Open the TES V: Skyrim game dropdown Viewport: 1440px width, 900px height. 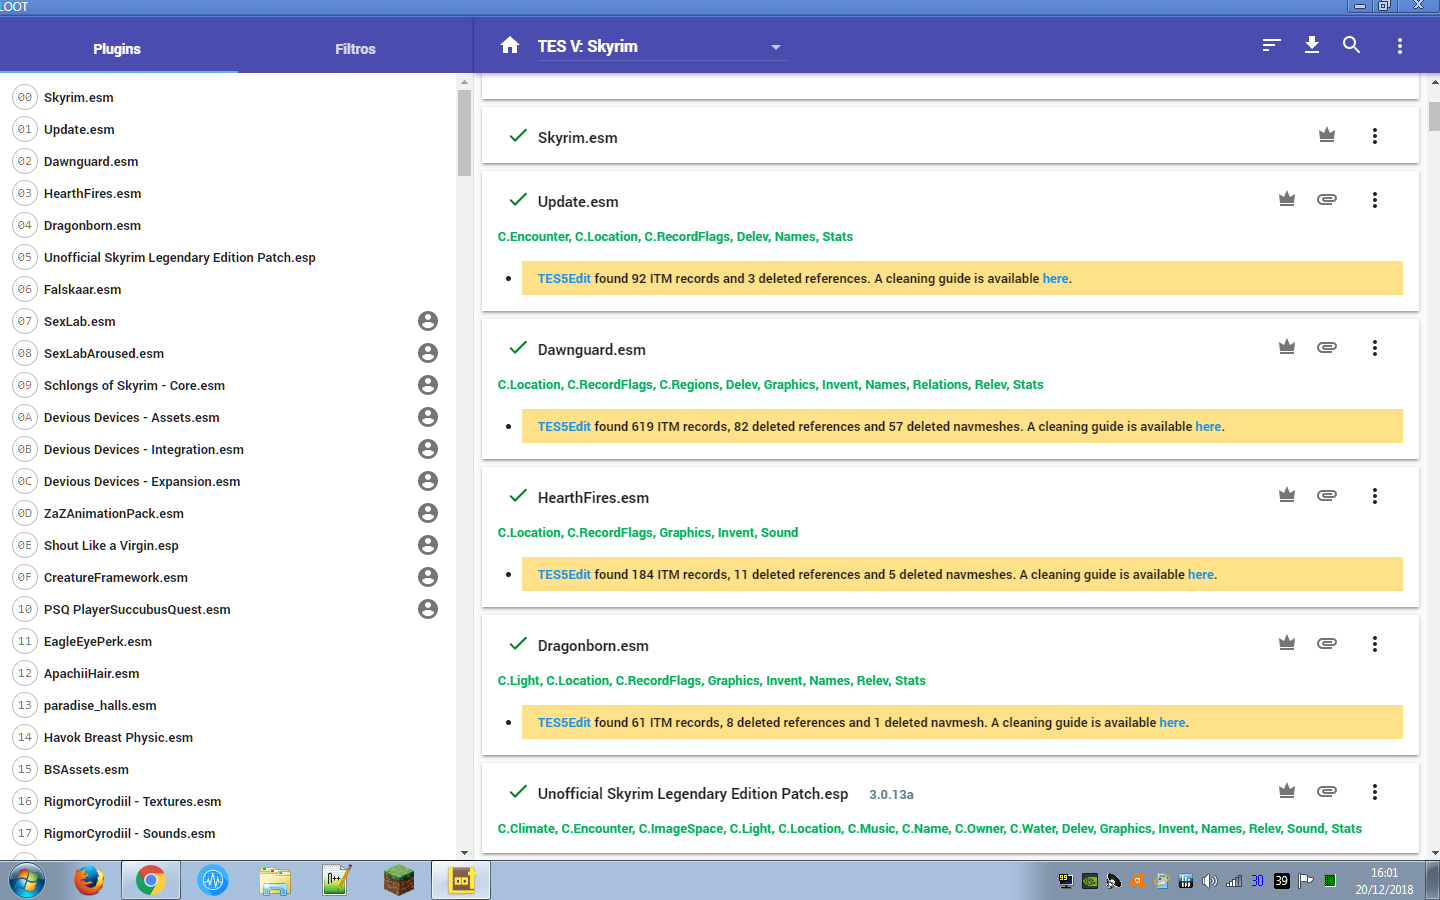point(660,46)
